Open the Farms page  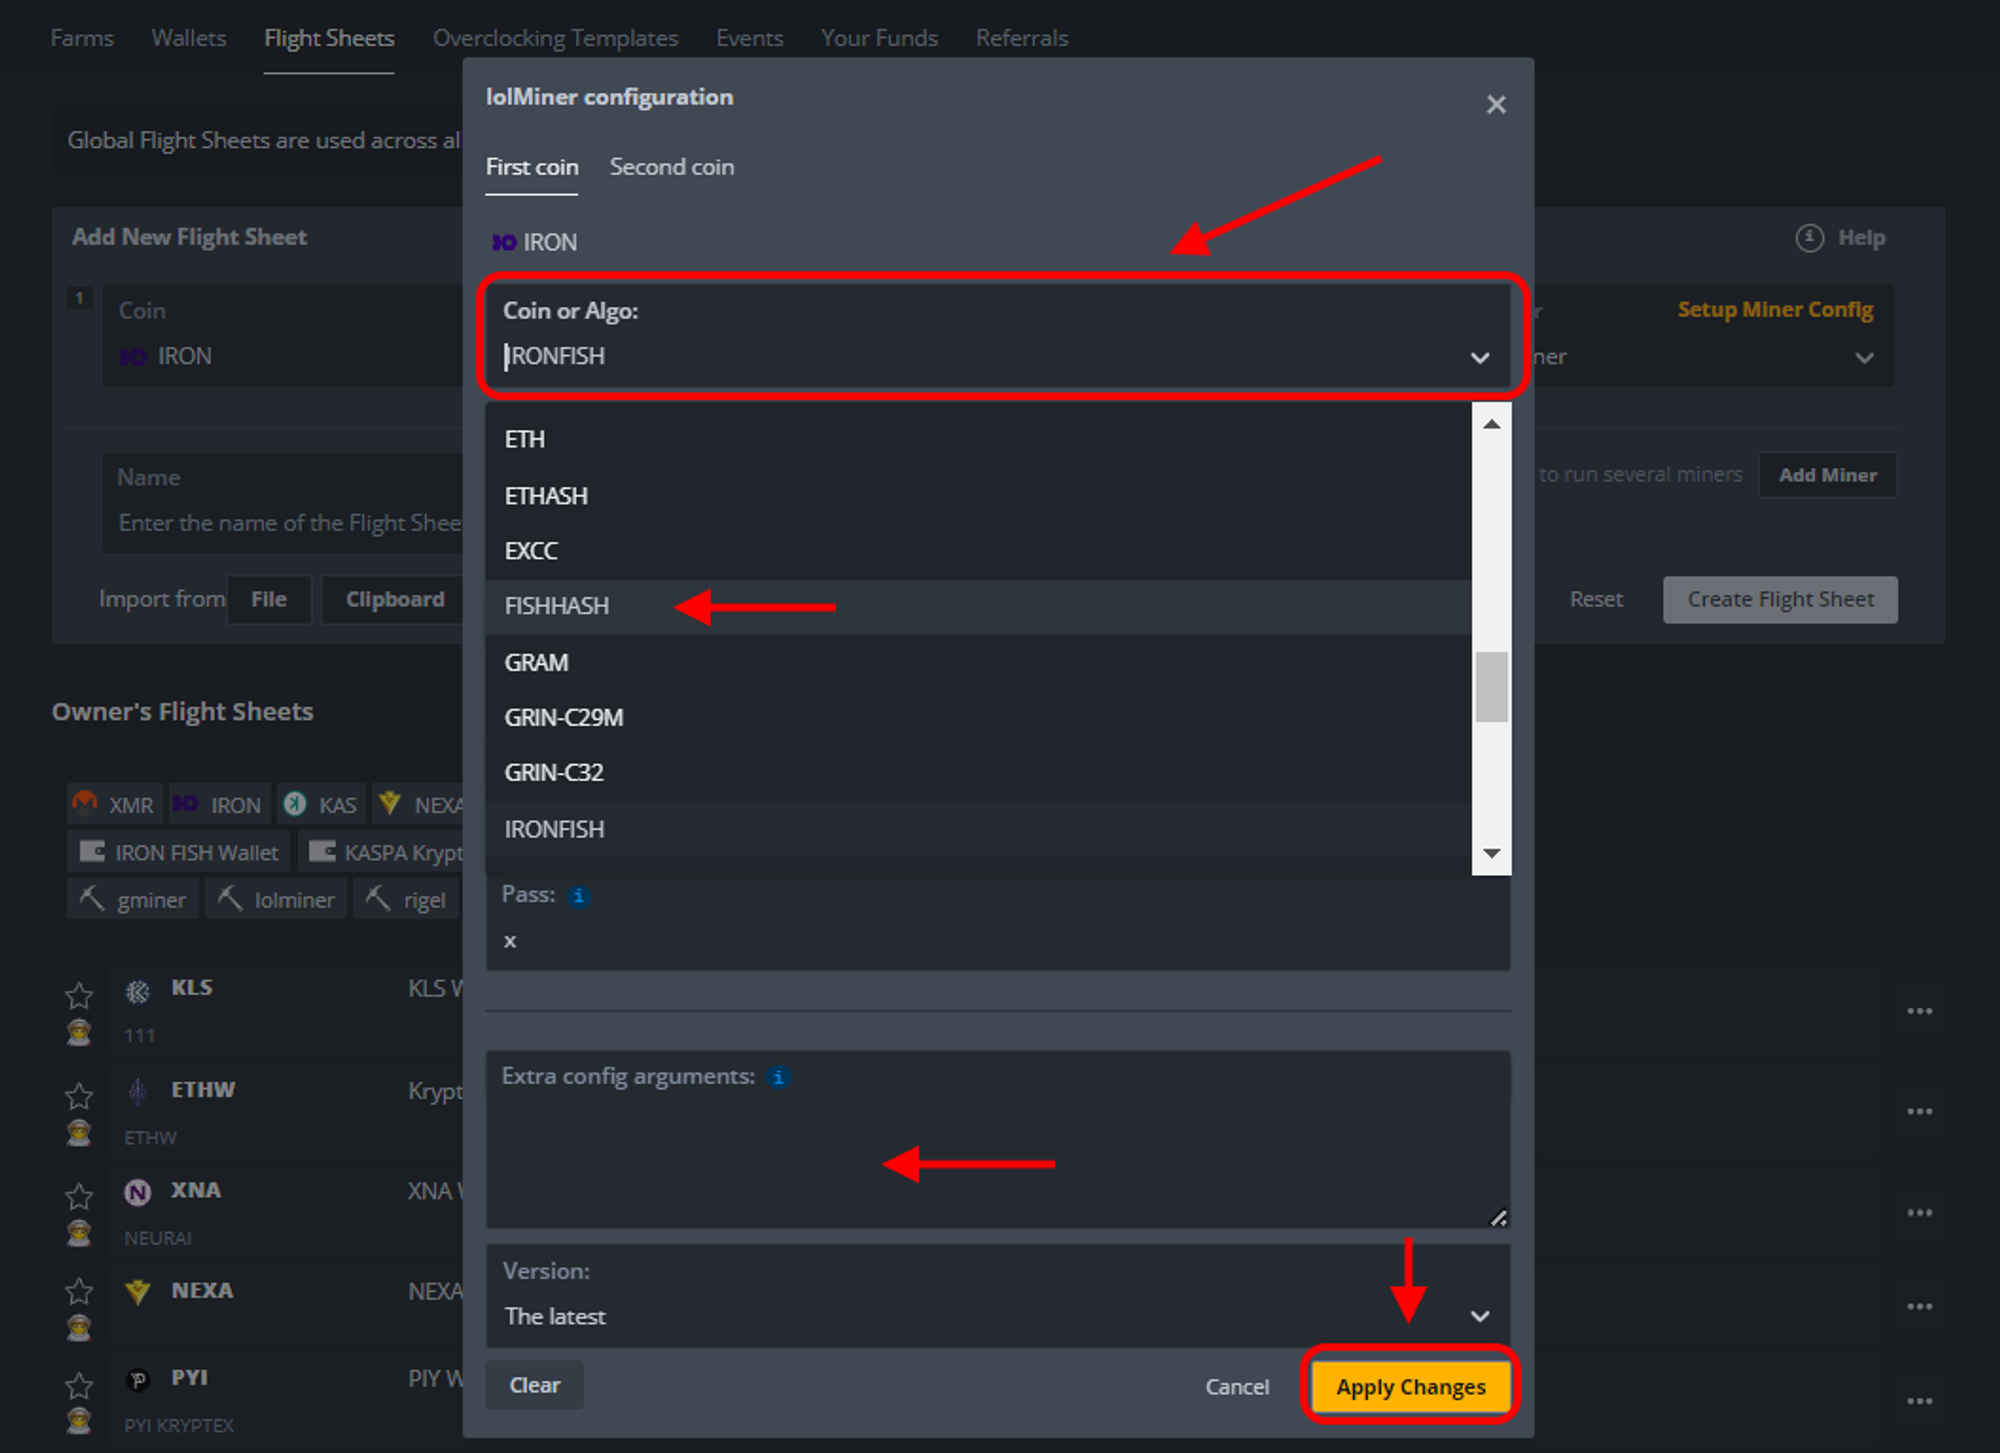click(82, 38)
